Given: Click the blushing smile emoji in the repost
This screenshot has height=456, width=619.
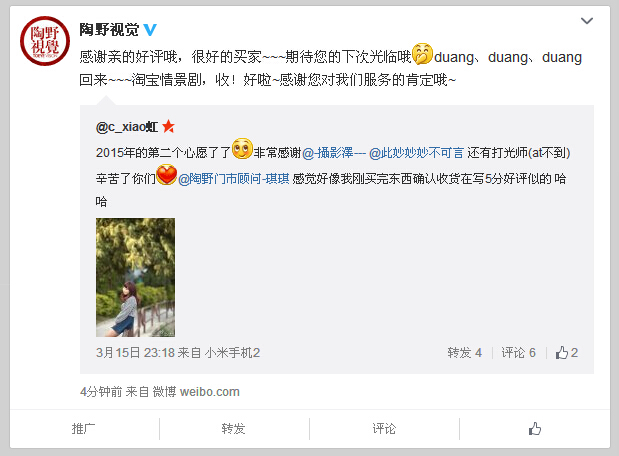Looking at the screenshot, I should [242, 149].
